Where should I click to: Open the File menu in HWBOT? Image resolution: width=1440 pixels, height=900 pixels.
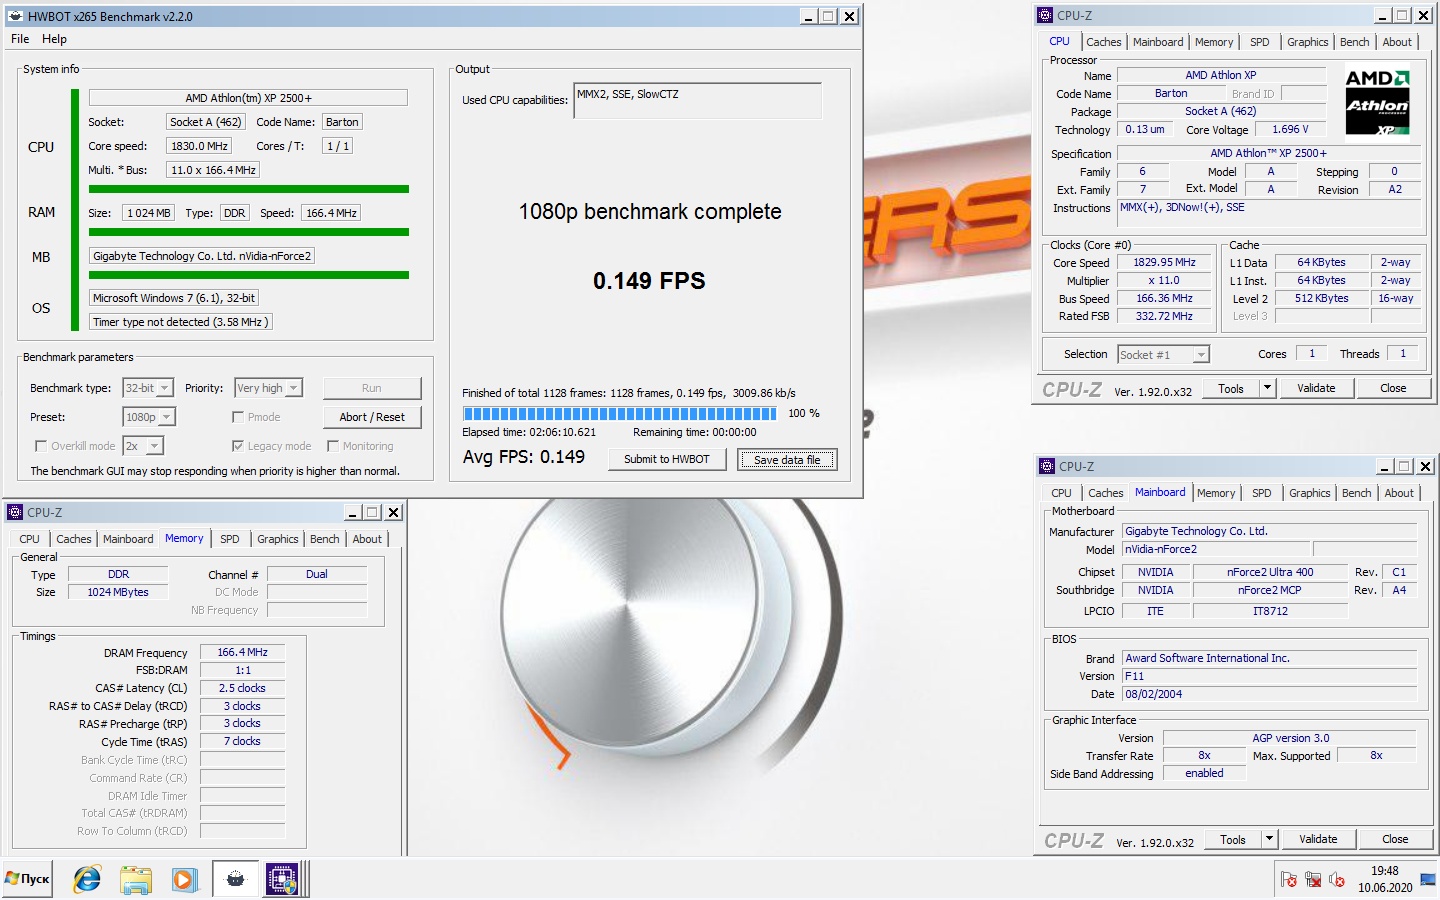click(x=20, y=39)
